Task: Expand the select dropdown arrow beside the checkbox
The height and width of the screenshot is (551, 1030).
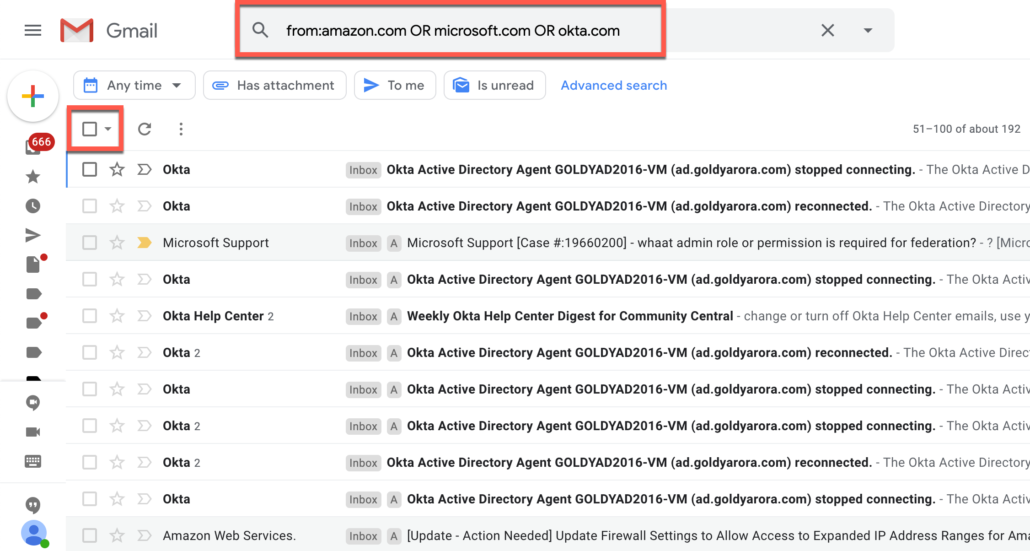Action: pos(108,129)
